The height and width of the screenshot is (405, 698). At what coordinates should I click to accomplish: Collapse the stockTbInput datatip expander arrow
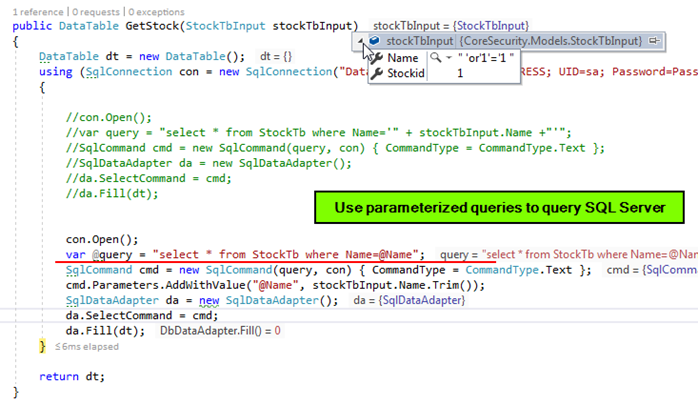[360, 41]
